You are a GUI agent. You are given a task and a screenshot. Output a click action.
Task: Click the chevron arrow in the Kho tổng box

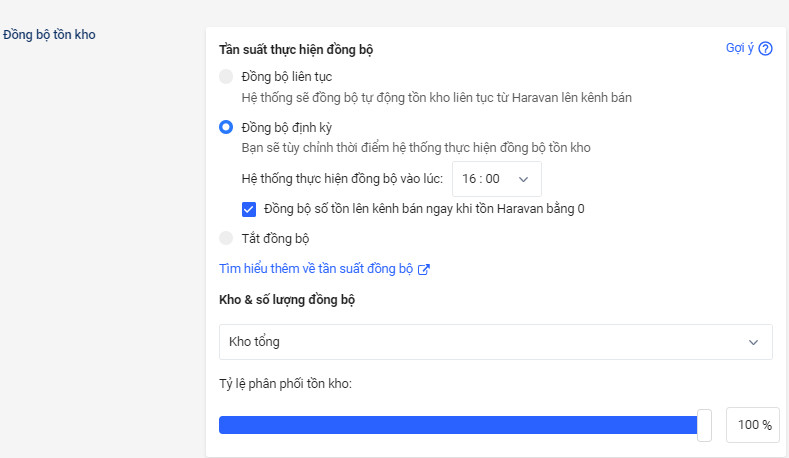[753, 342]
